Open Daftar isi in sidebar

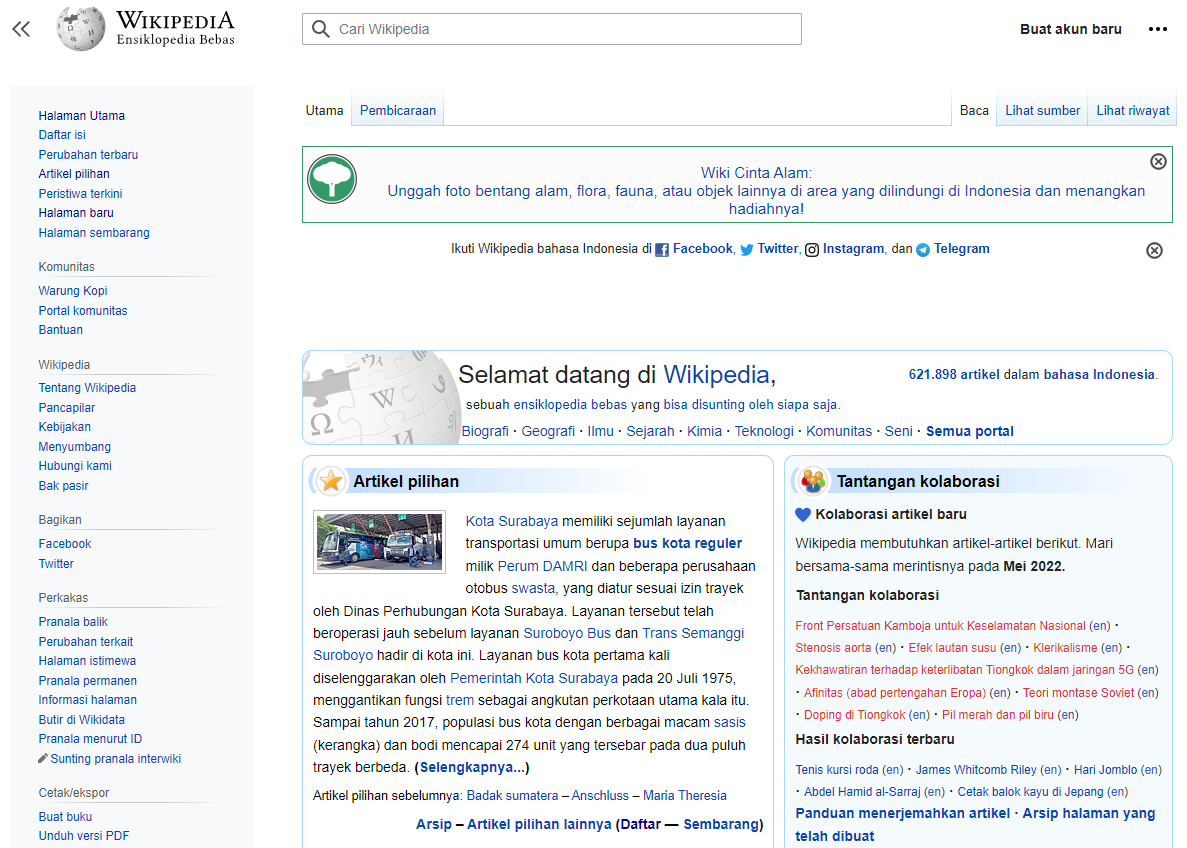pos(62,135)
